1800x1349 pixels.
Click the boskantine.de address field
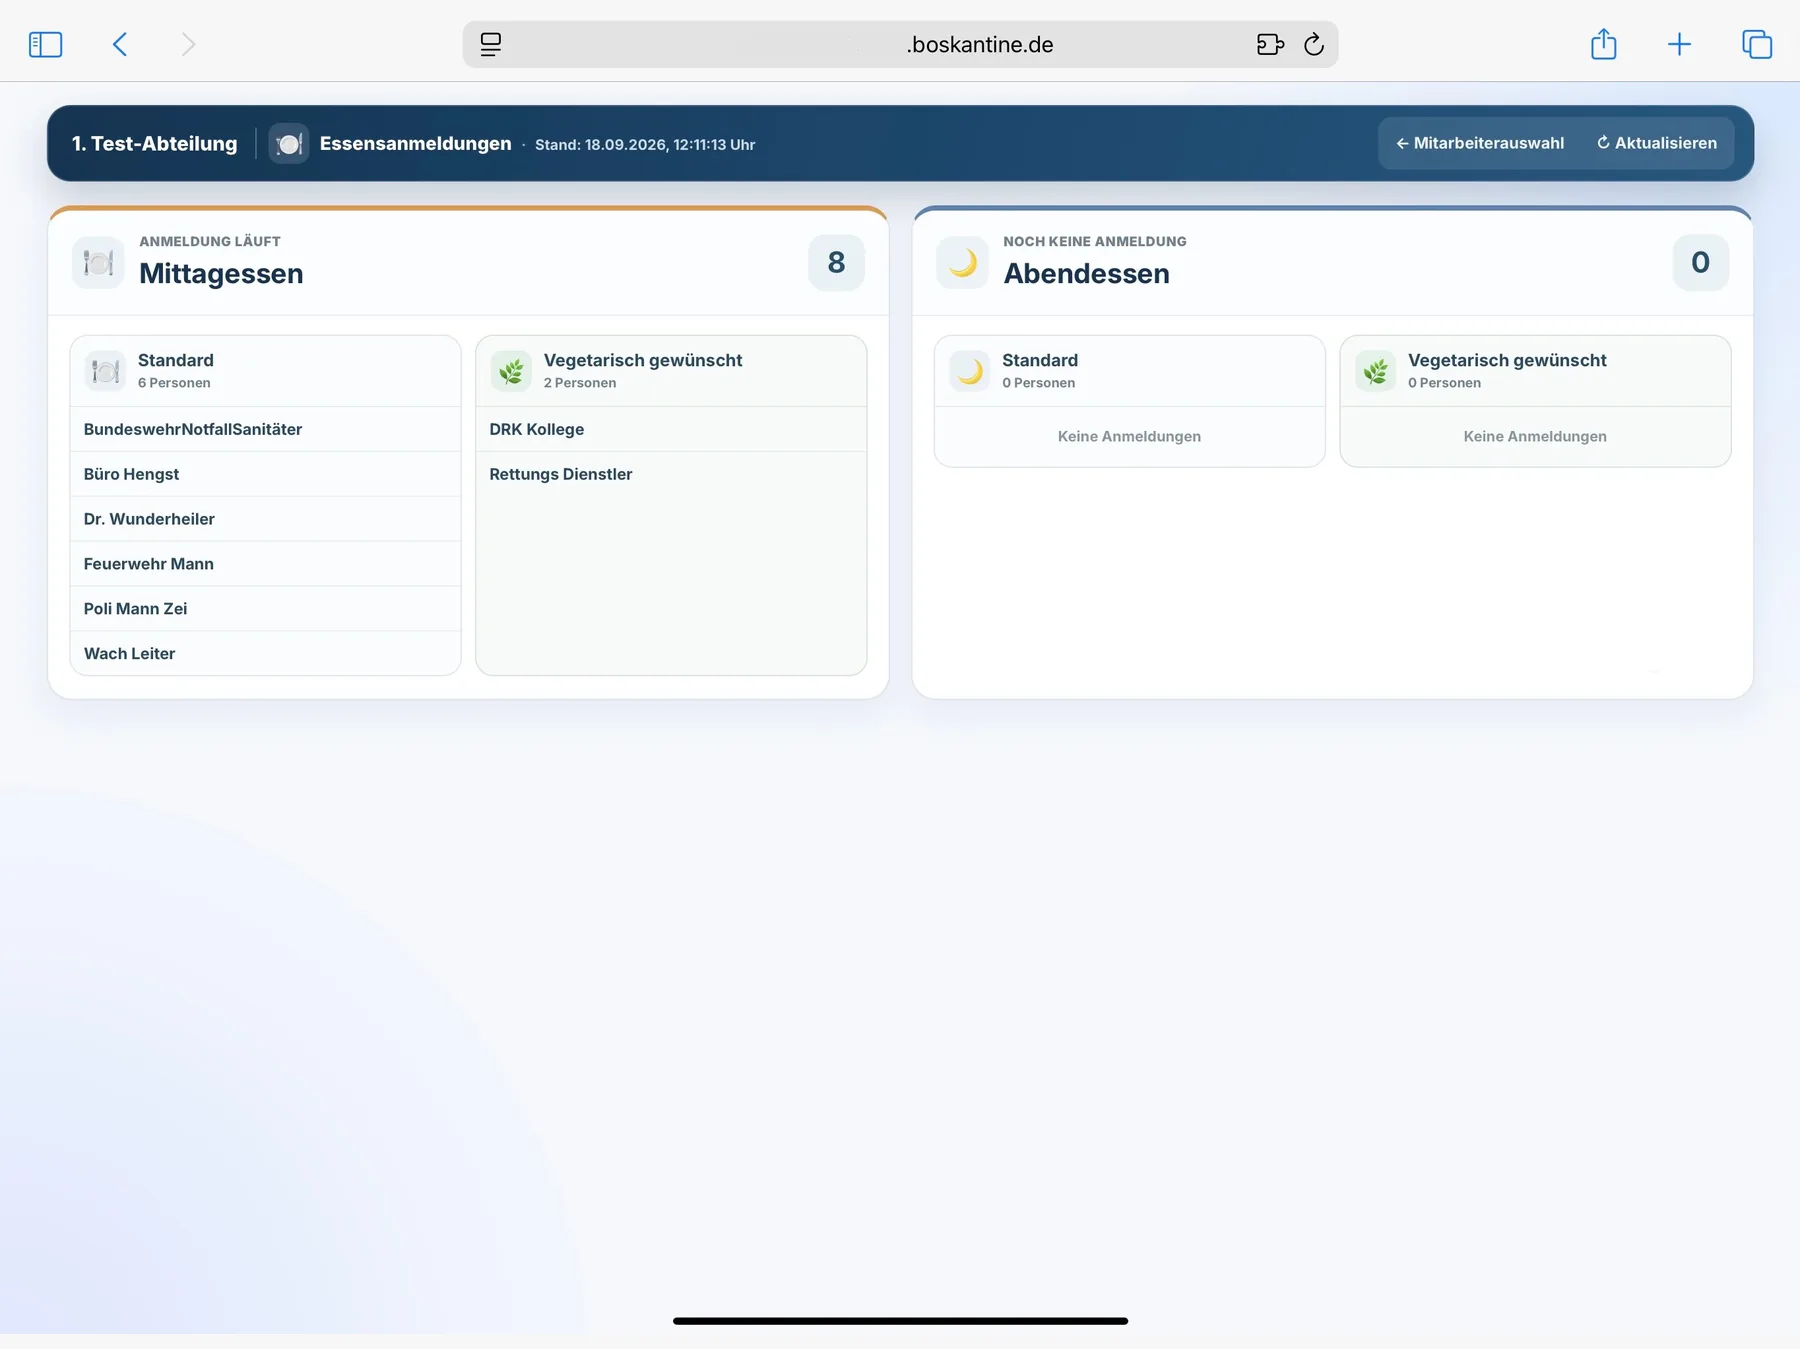[x=900, y=44]
